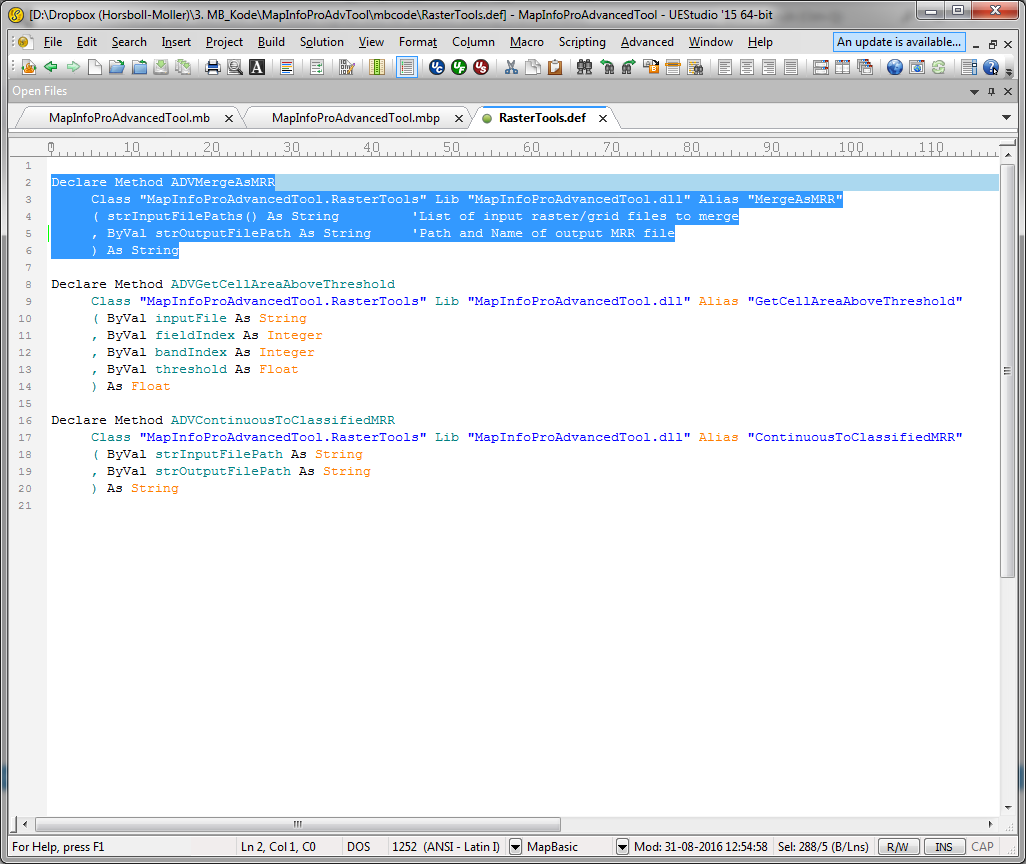1026x864 pixels.
Task: Open the Edit menu
Action: tap(86, 42)
